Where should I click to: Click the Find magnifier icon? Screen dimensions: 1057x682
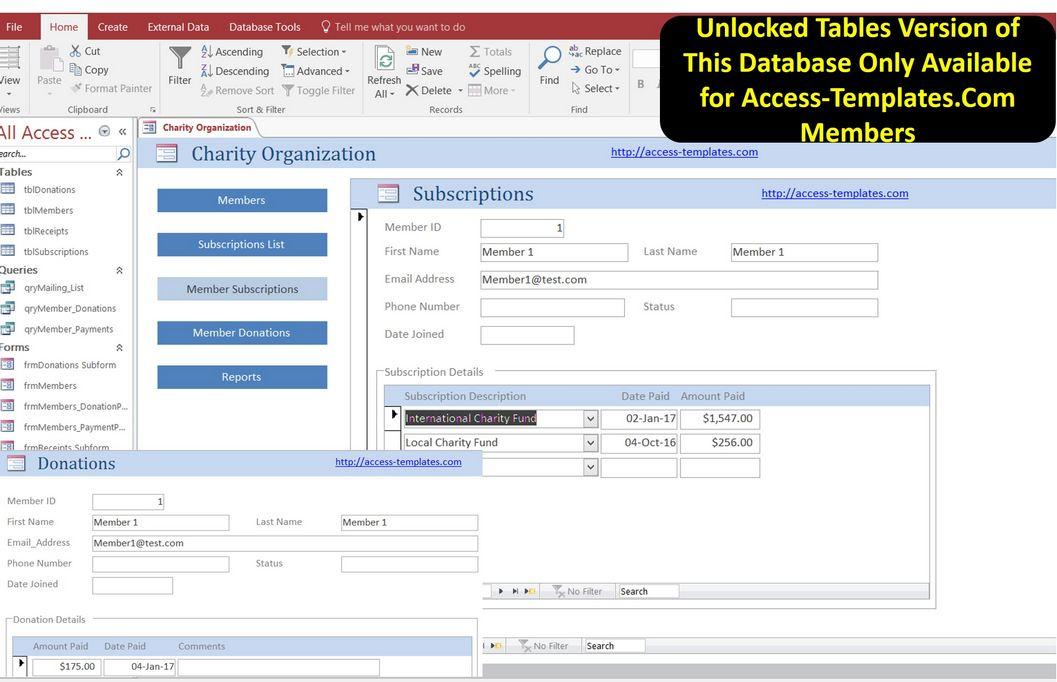(549, 58)
